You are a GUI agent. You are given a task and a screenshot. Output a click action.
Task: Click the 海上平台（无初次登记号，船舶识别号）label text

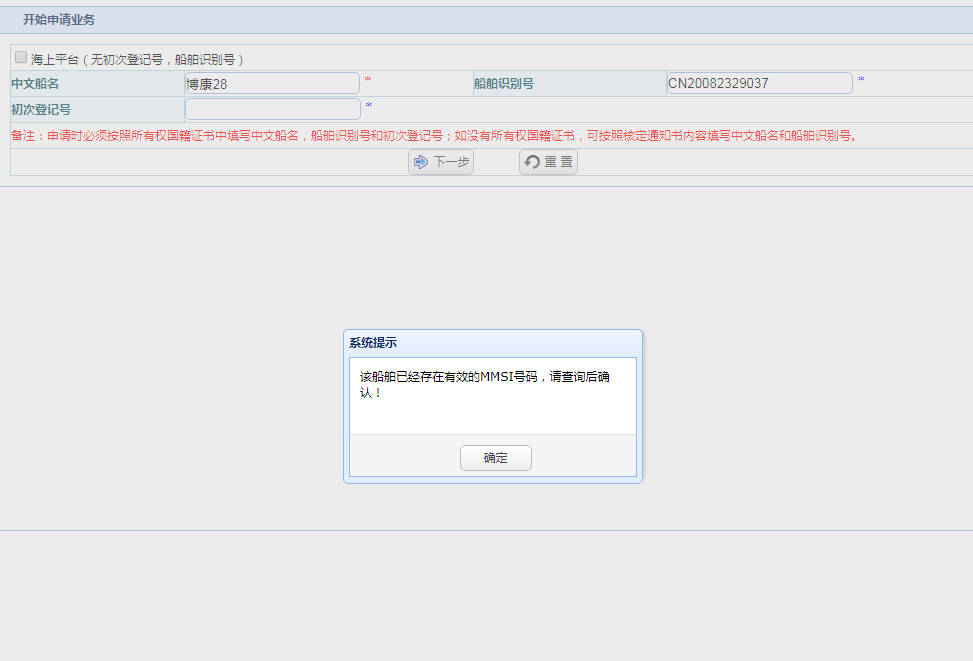138,59
